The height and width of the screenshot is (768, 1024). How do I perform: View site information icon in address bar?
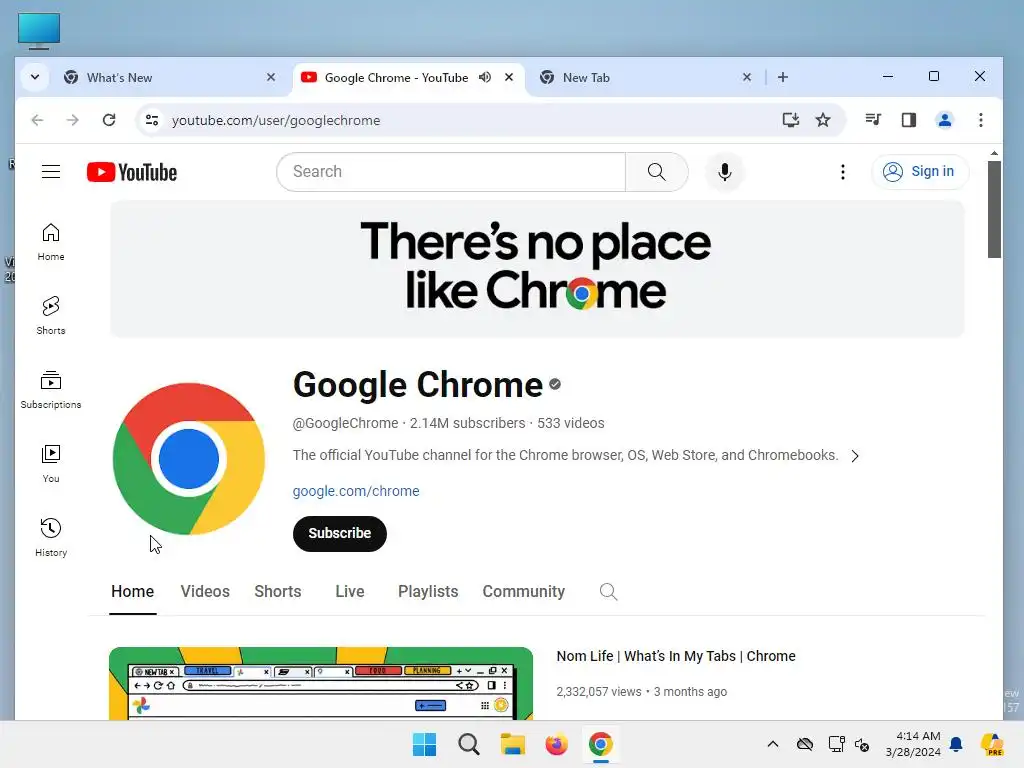[152, 120]
